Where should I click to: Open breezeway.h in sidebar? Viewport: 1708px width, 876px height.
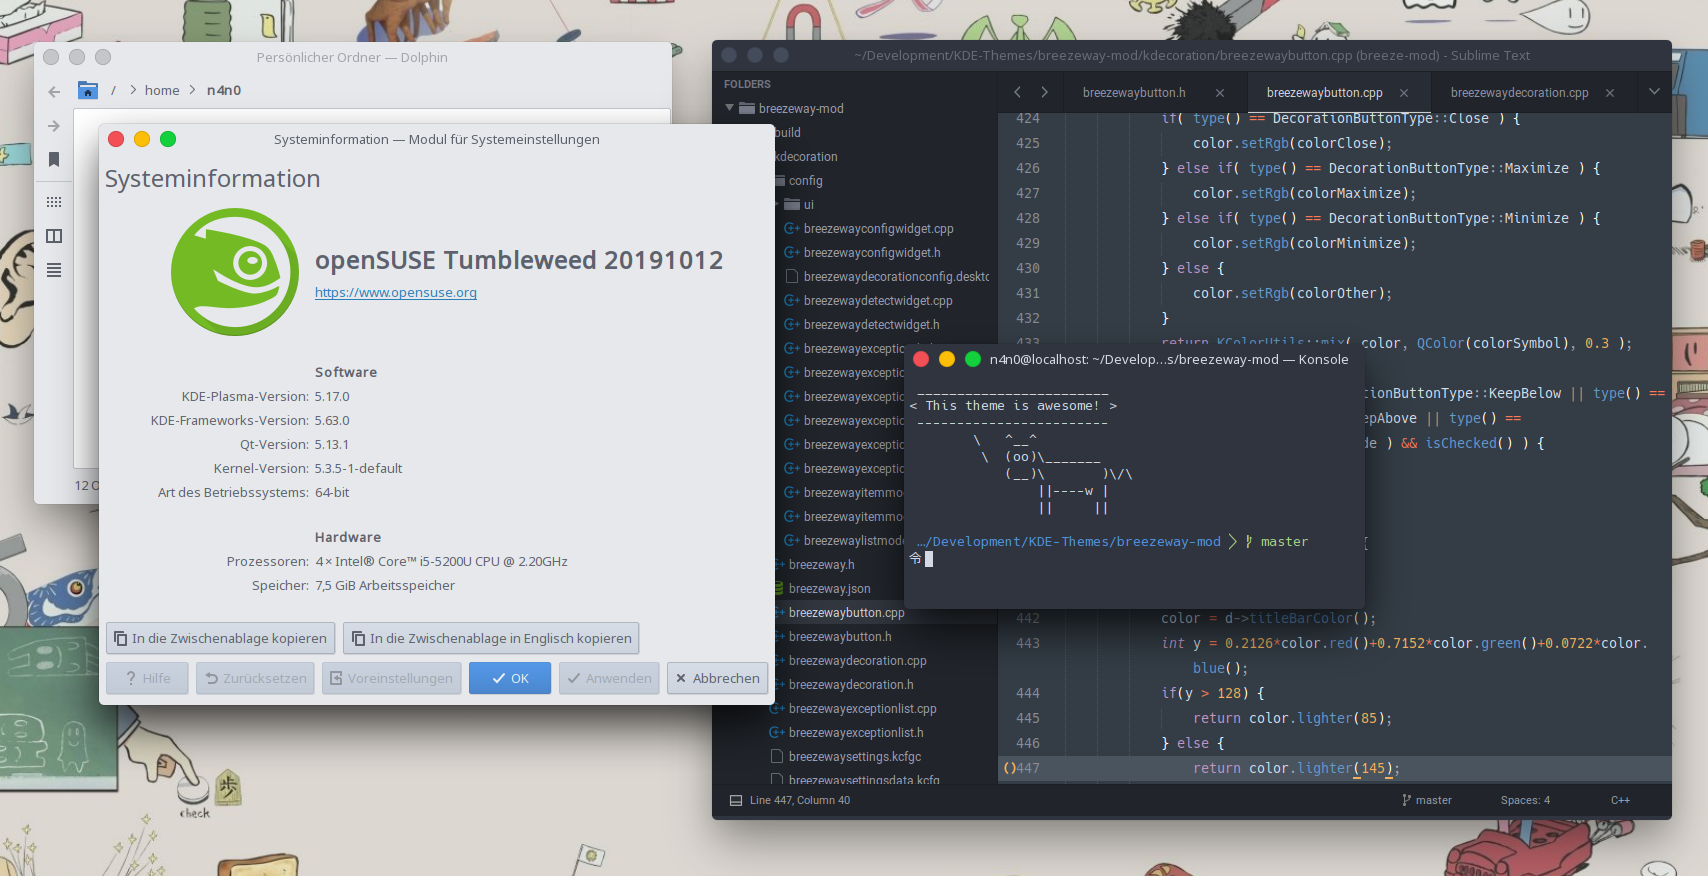pyautogui.click(x=821, y=565)
